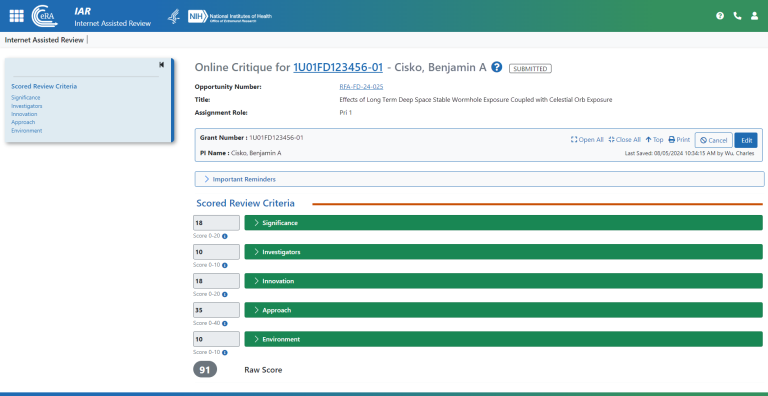Open the apps grid menu icon
This screenshot has width=768, height=396.
(x=16, y=16)
